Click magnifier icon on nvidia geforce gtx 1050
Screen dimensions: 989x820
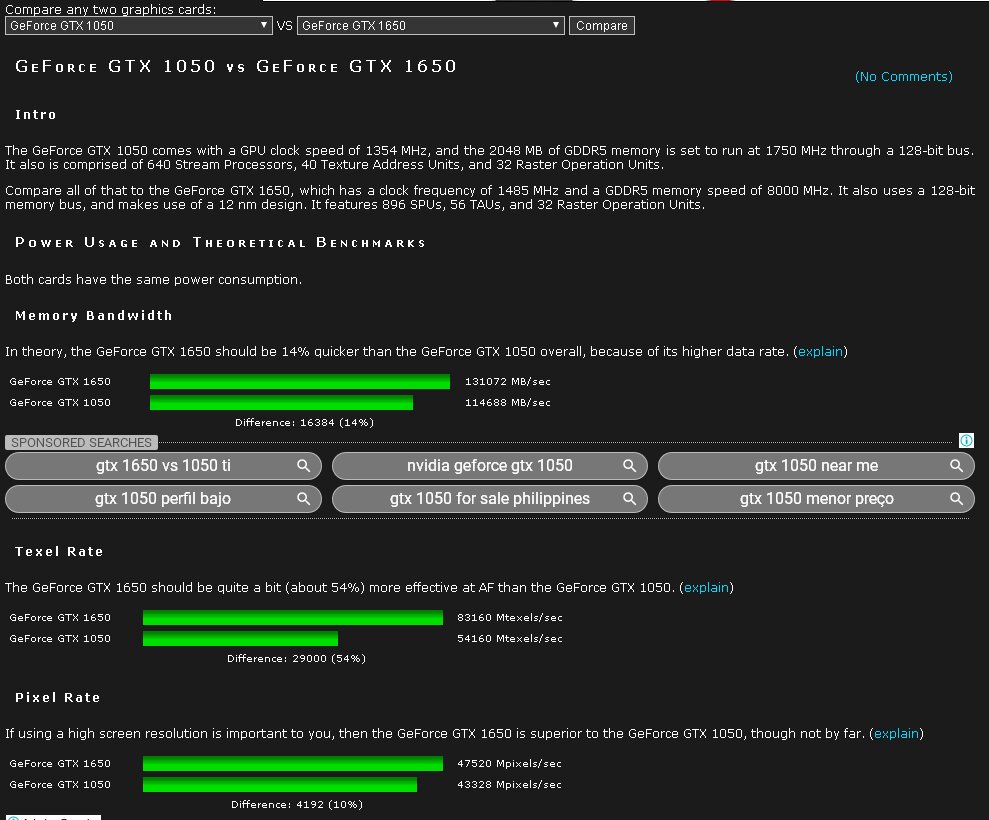point(629,466)
